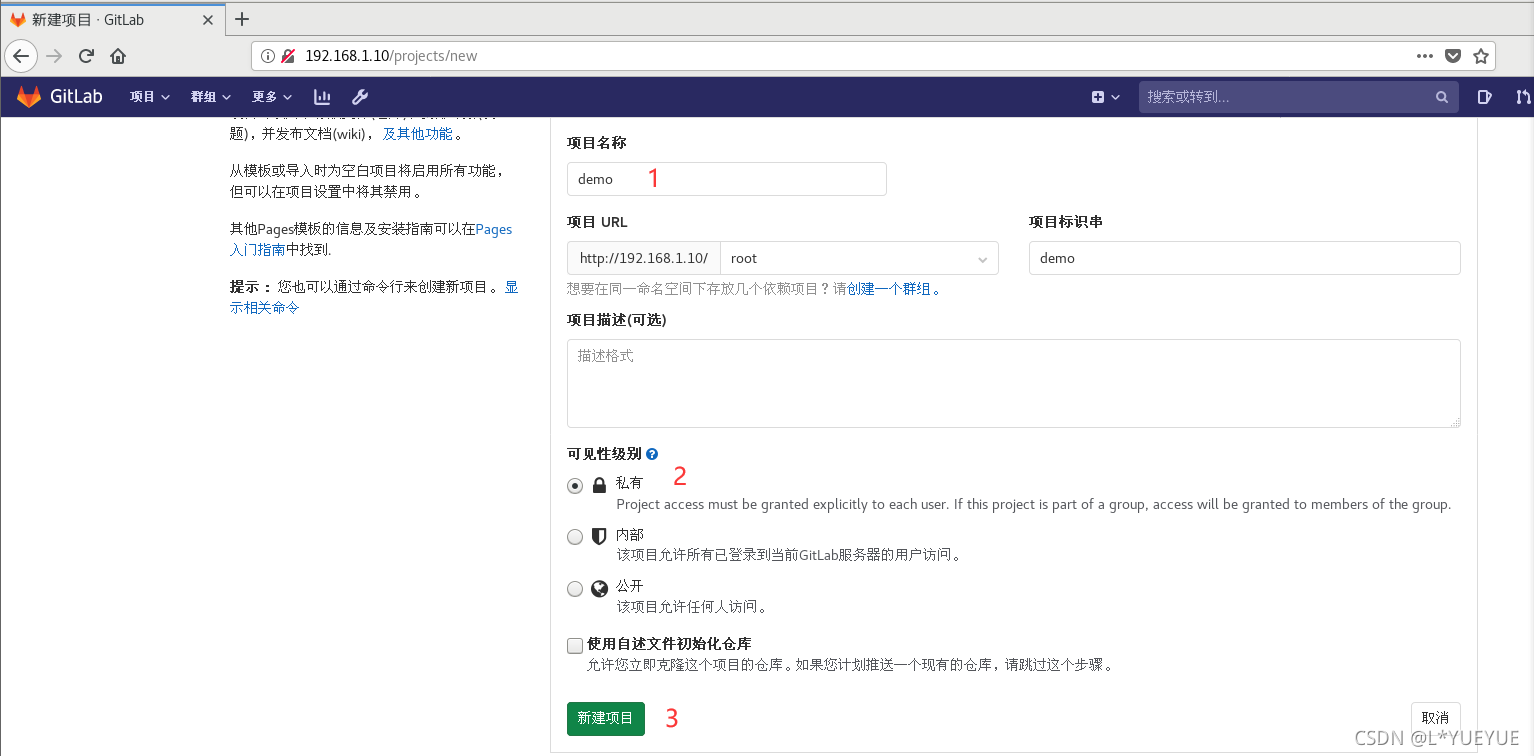
Task: Expand the 更多 navbar dropdown
Action: (272, 97)
